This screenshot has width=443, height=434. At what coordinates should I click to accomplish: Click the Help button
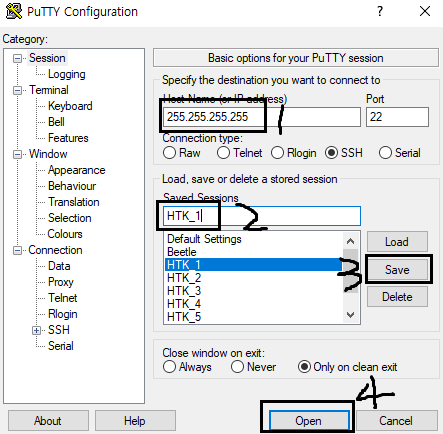coord(135,421)
